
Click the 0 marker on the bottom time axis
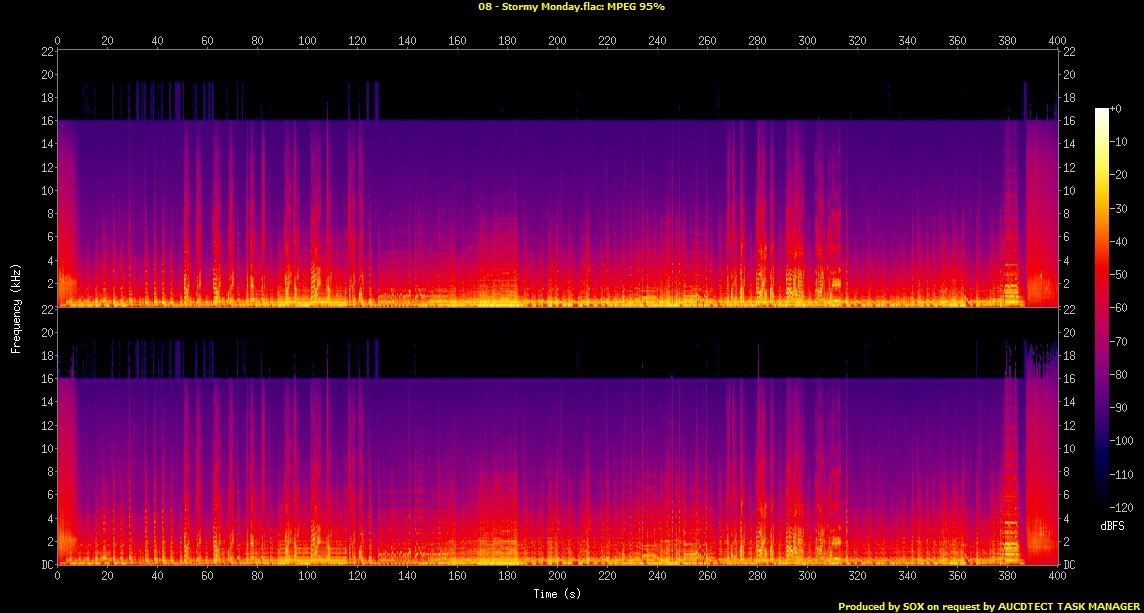coord(58,577)
